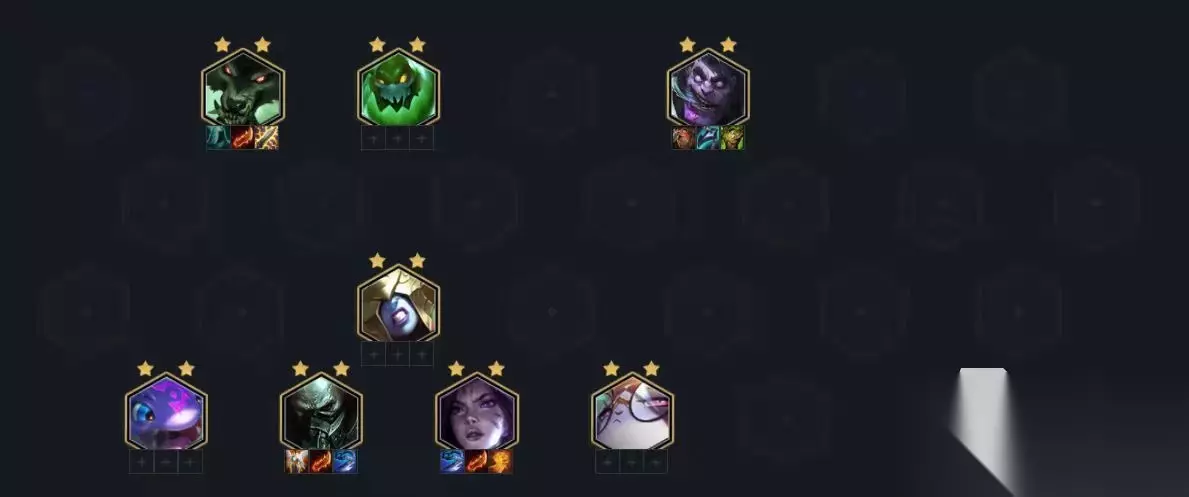
Task: Select Lissandra with the gold helmet
Action: [x=398, y=304]
